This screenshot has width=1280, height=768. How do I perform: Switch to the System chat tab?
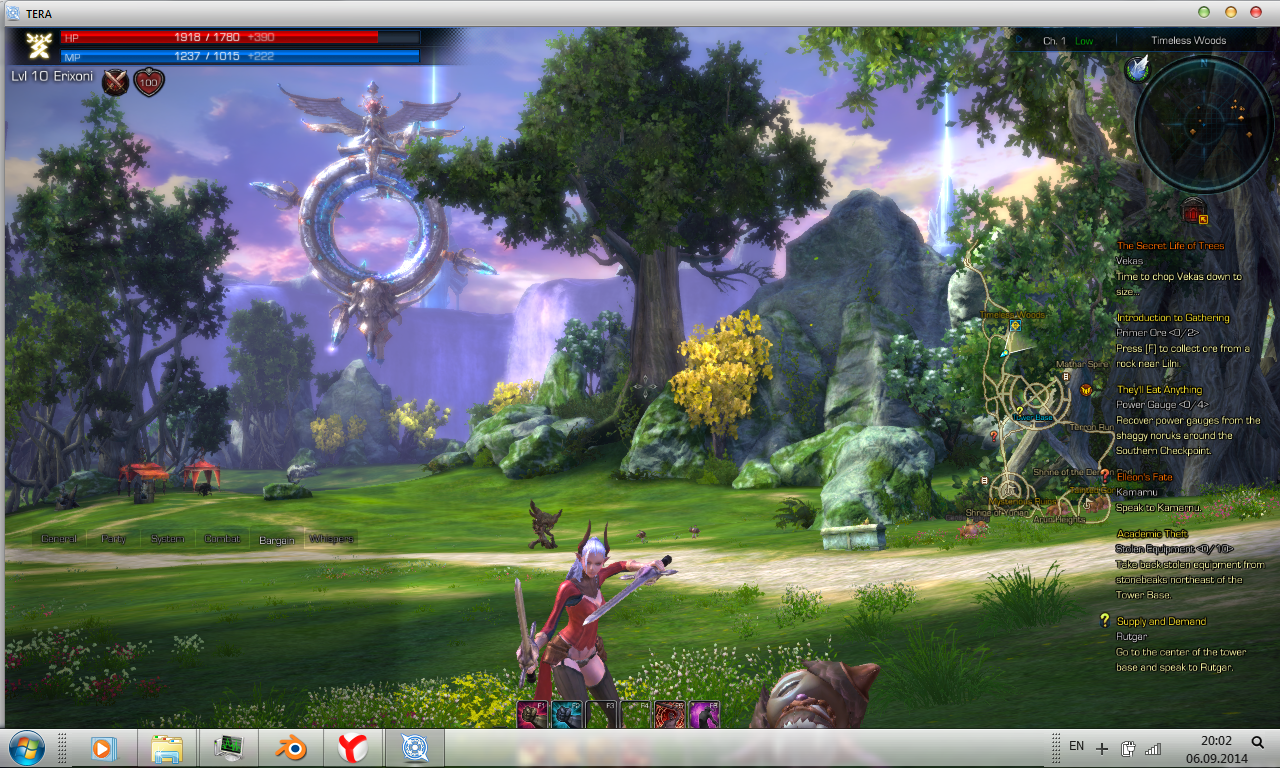(x=168, y=539)
